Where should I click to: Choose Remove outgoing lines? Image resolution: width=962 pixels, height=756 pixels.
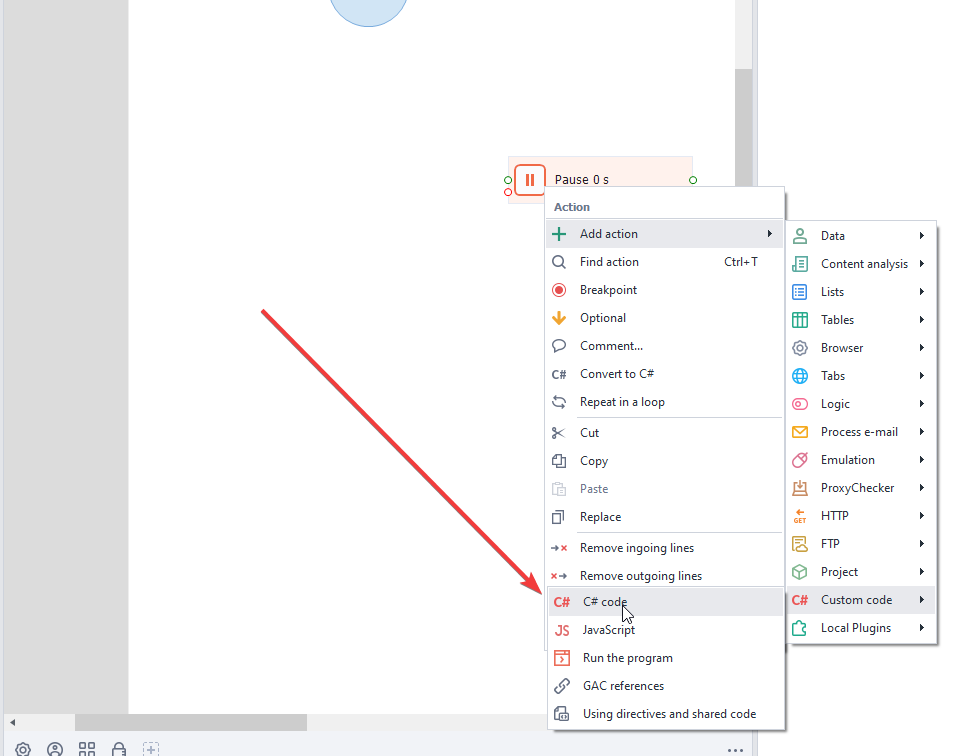(664, 576)
